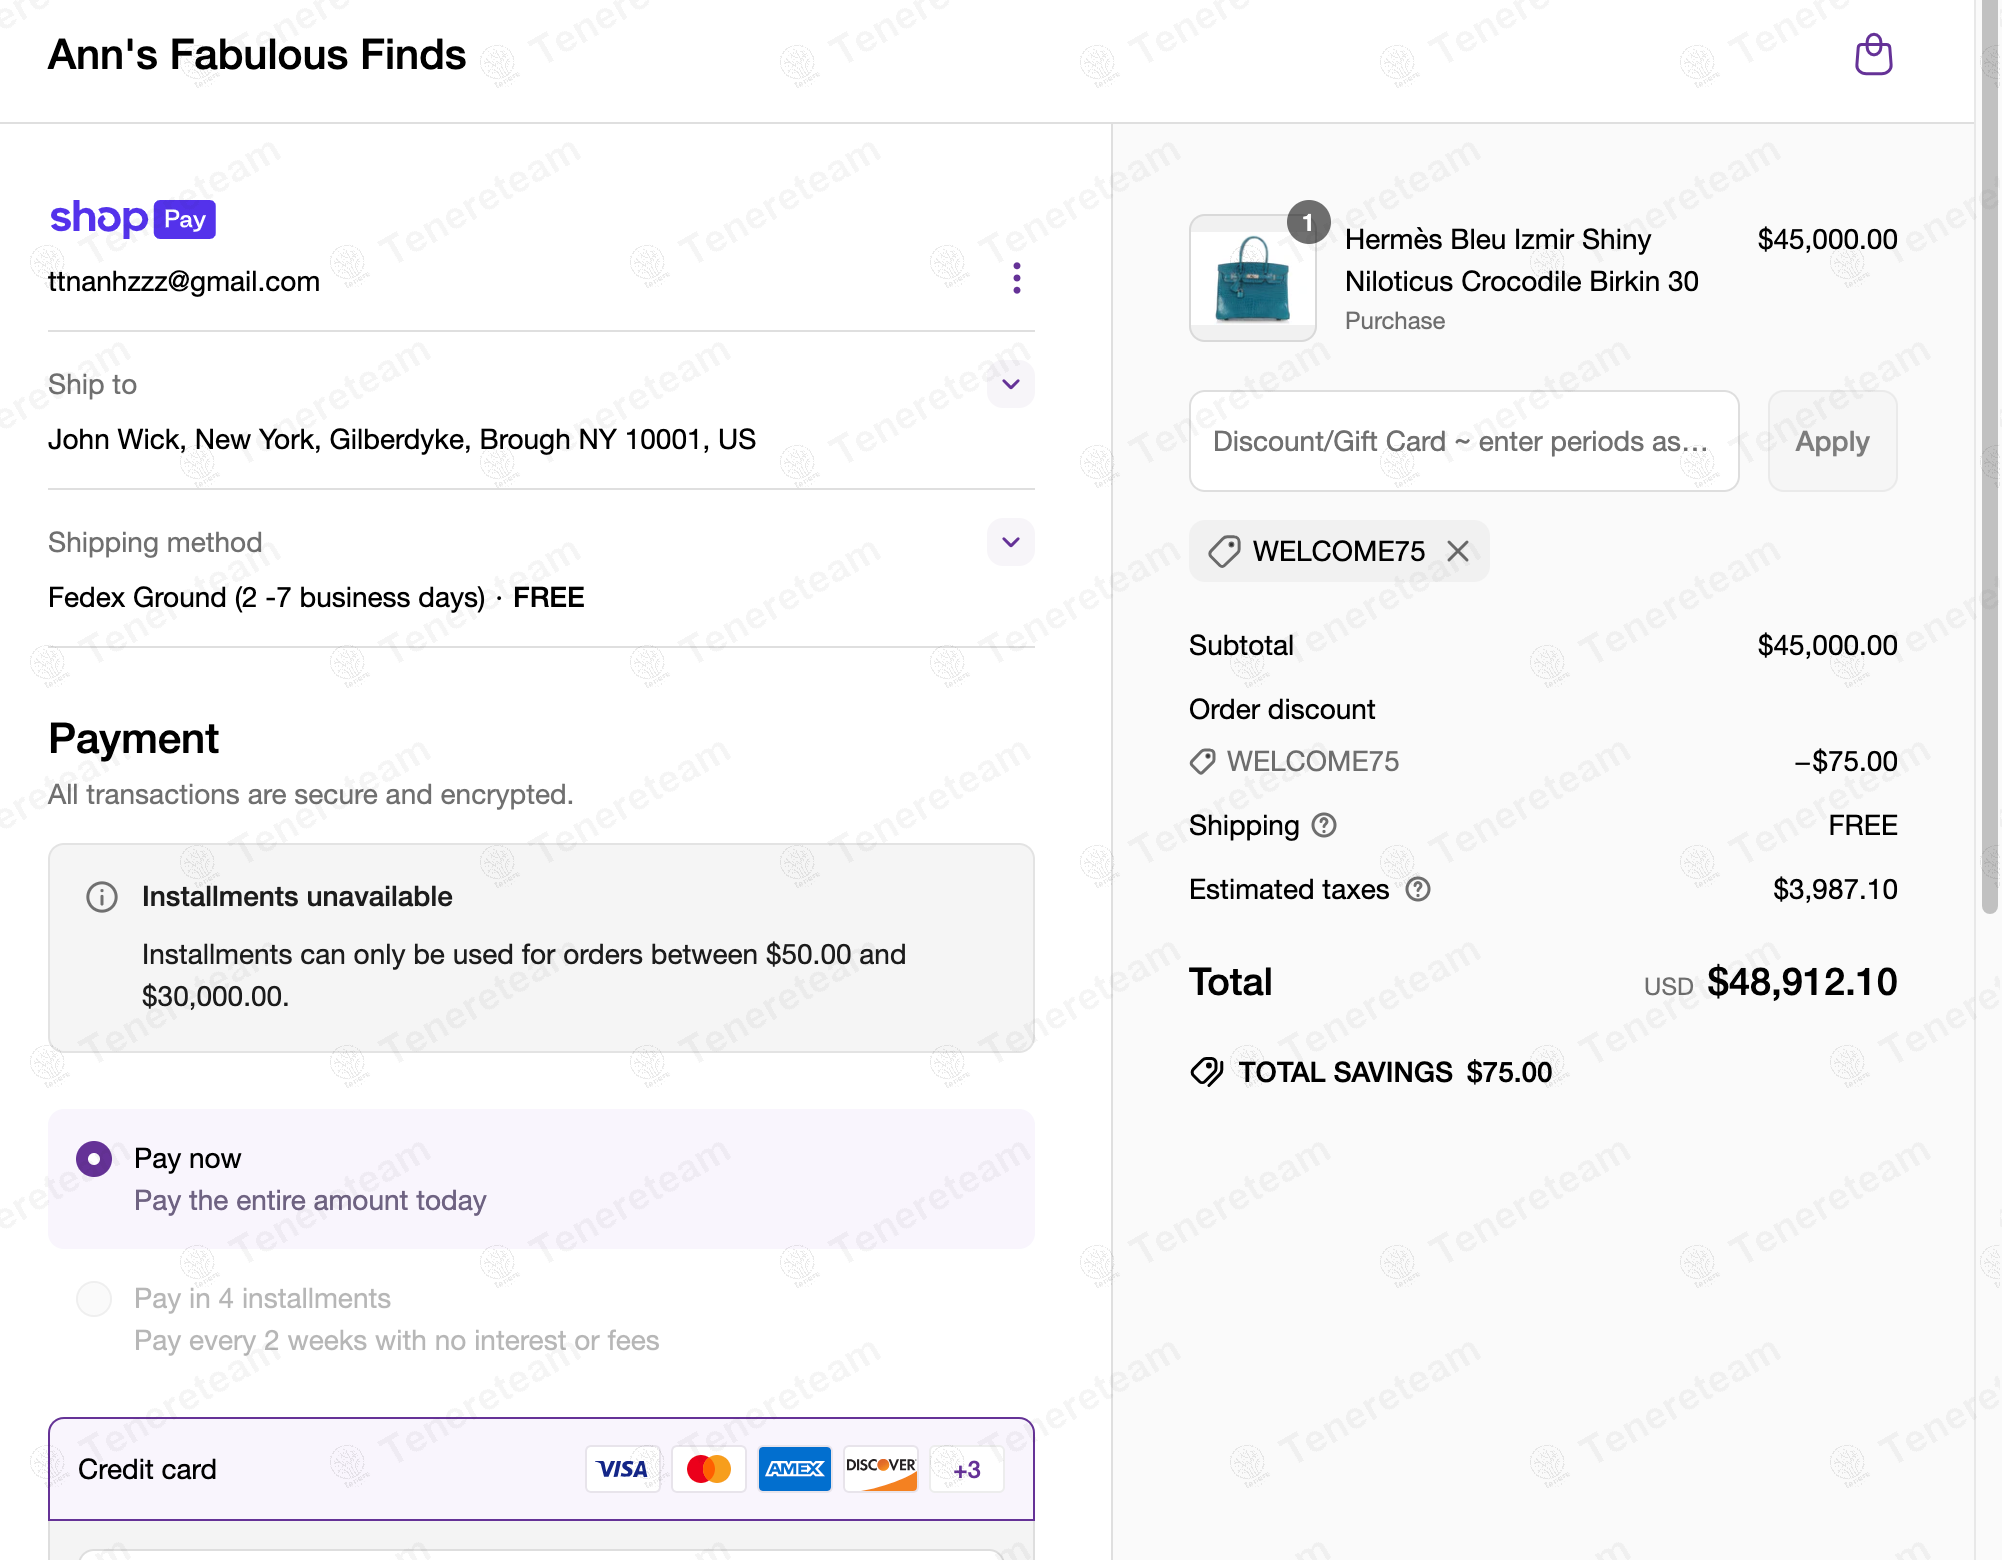Click the Amex card icon
The height and width of the screenshot is (1560, 2002).
click(795, 1469)
